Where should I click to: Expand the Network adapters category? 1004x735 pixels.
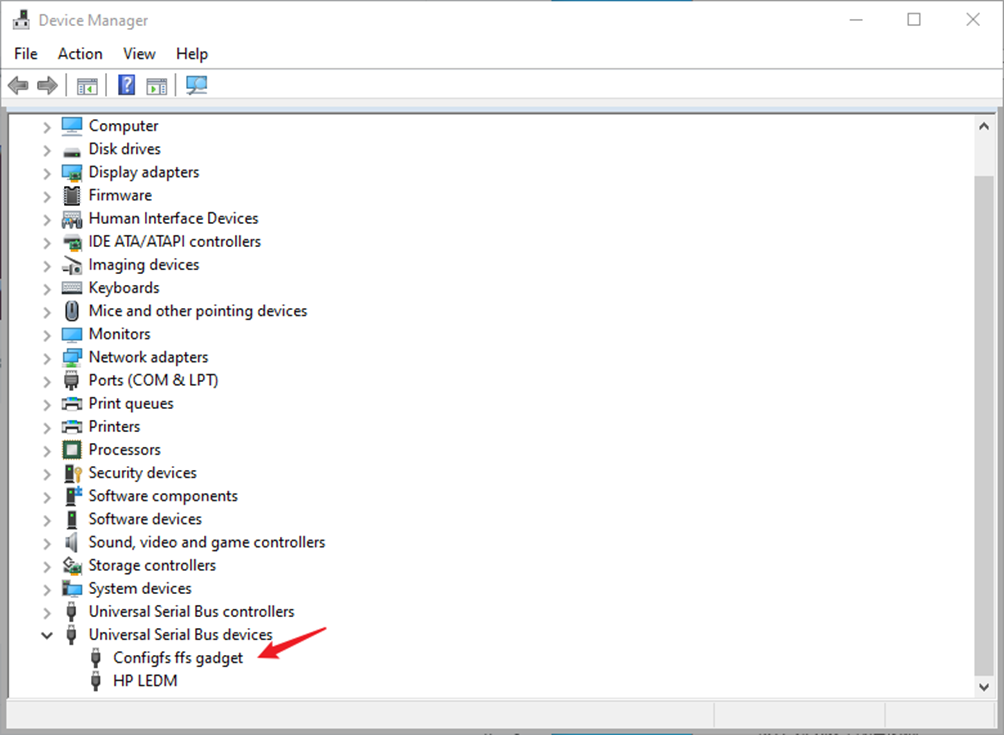pyautogui.click(x=46, y=357)
